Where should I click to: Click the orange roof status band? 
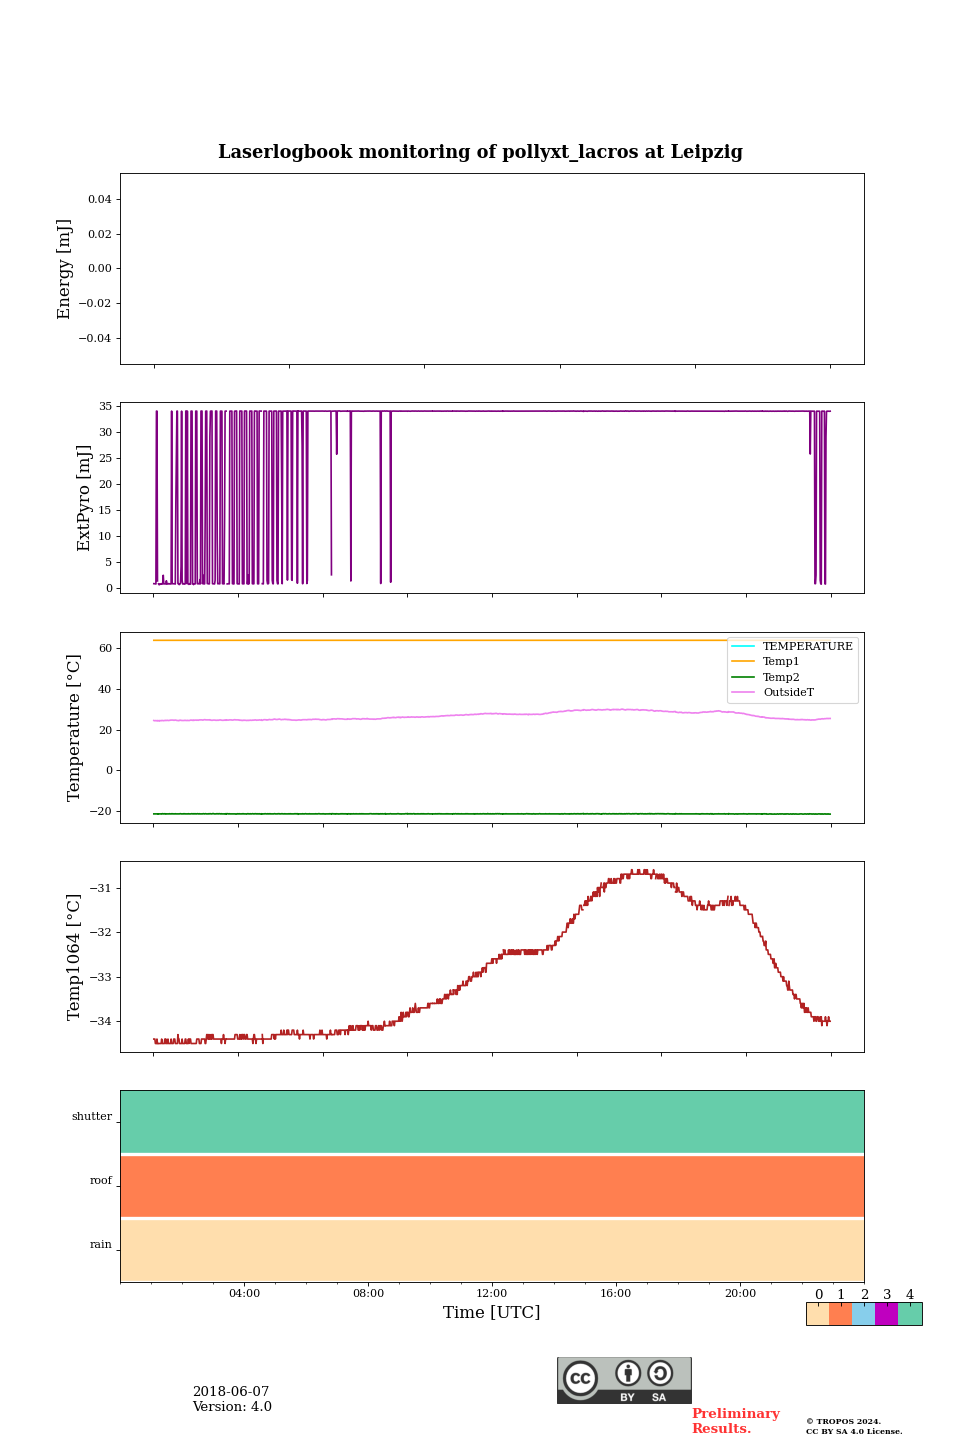492,1186
